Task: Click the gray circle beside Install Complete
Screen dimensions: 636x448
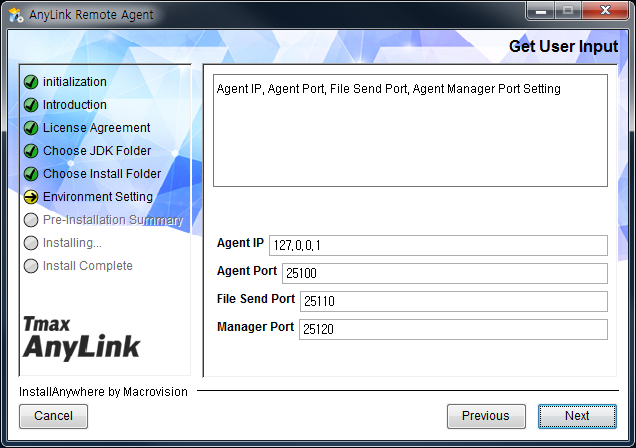Action: tap(31, 266)
